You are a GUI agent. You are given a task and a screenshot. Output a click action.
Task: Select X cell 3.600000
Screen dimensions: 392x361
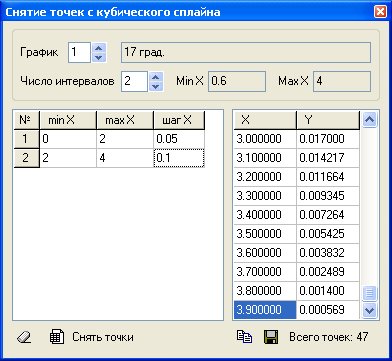click(x=265, y=253)
